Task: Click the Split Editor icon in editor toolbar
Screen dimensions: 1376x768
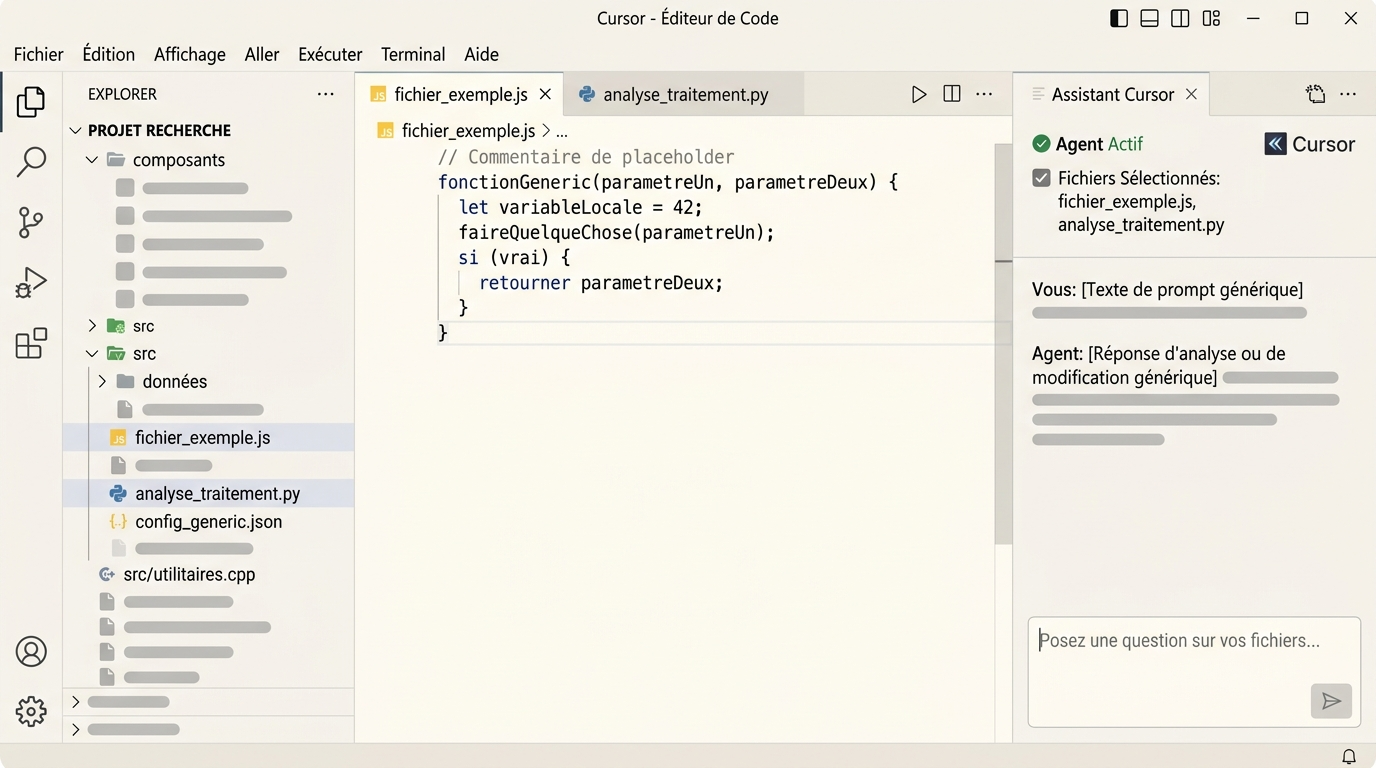Action: pos(952,94)
